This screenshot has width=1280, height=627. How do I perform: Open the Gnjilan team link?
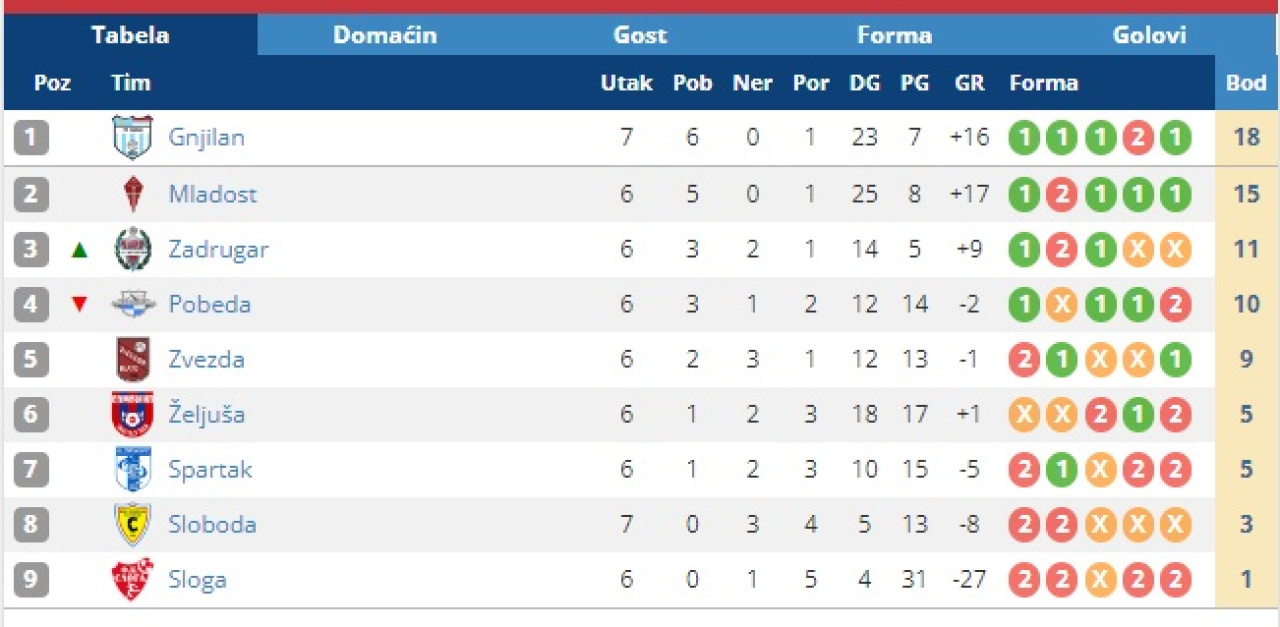tap(206, 138)
